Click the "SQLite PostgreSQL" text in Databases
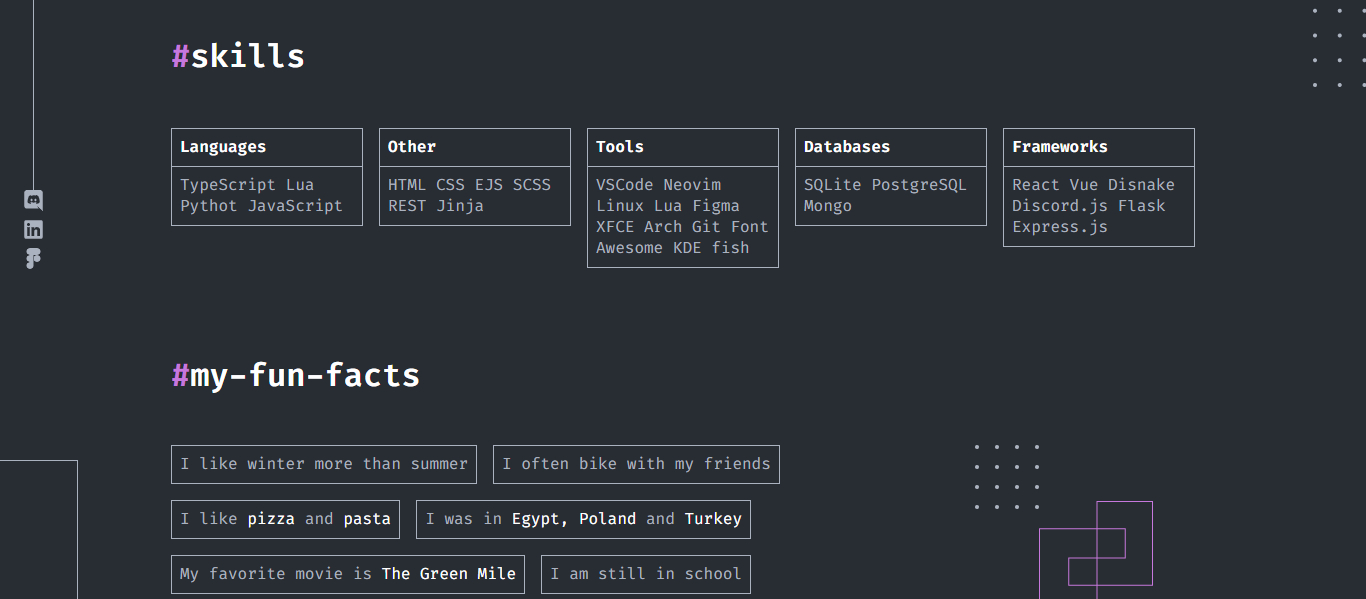1366x599 pixels. pos(885,185)
